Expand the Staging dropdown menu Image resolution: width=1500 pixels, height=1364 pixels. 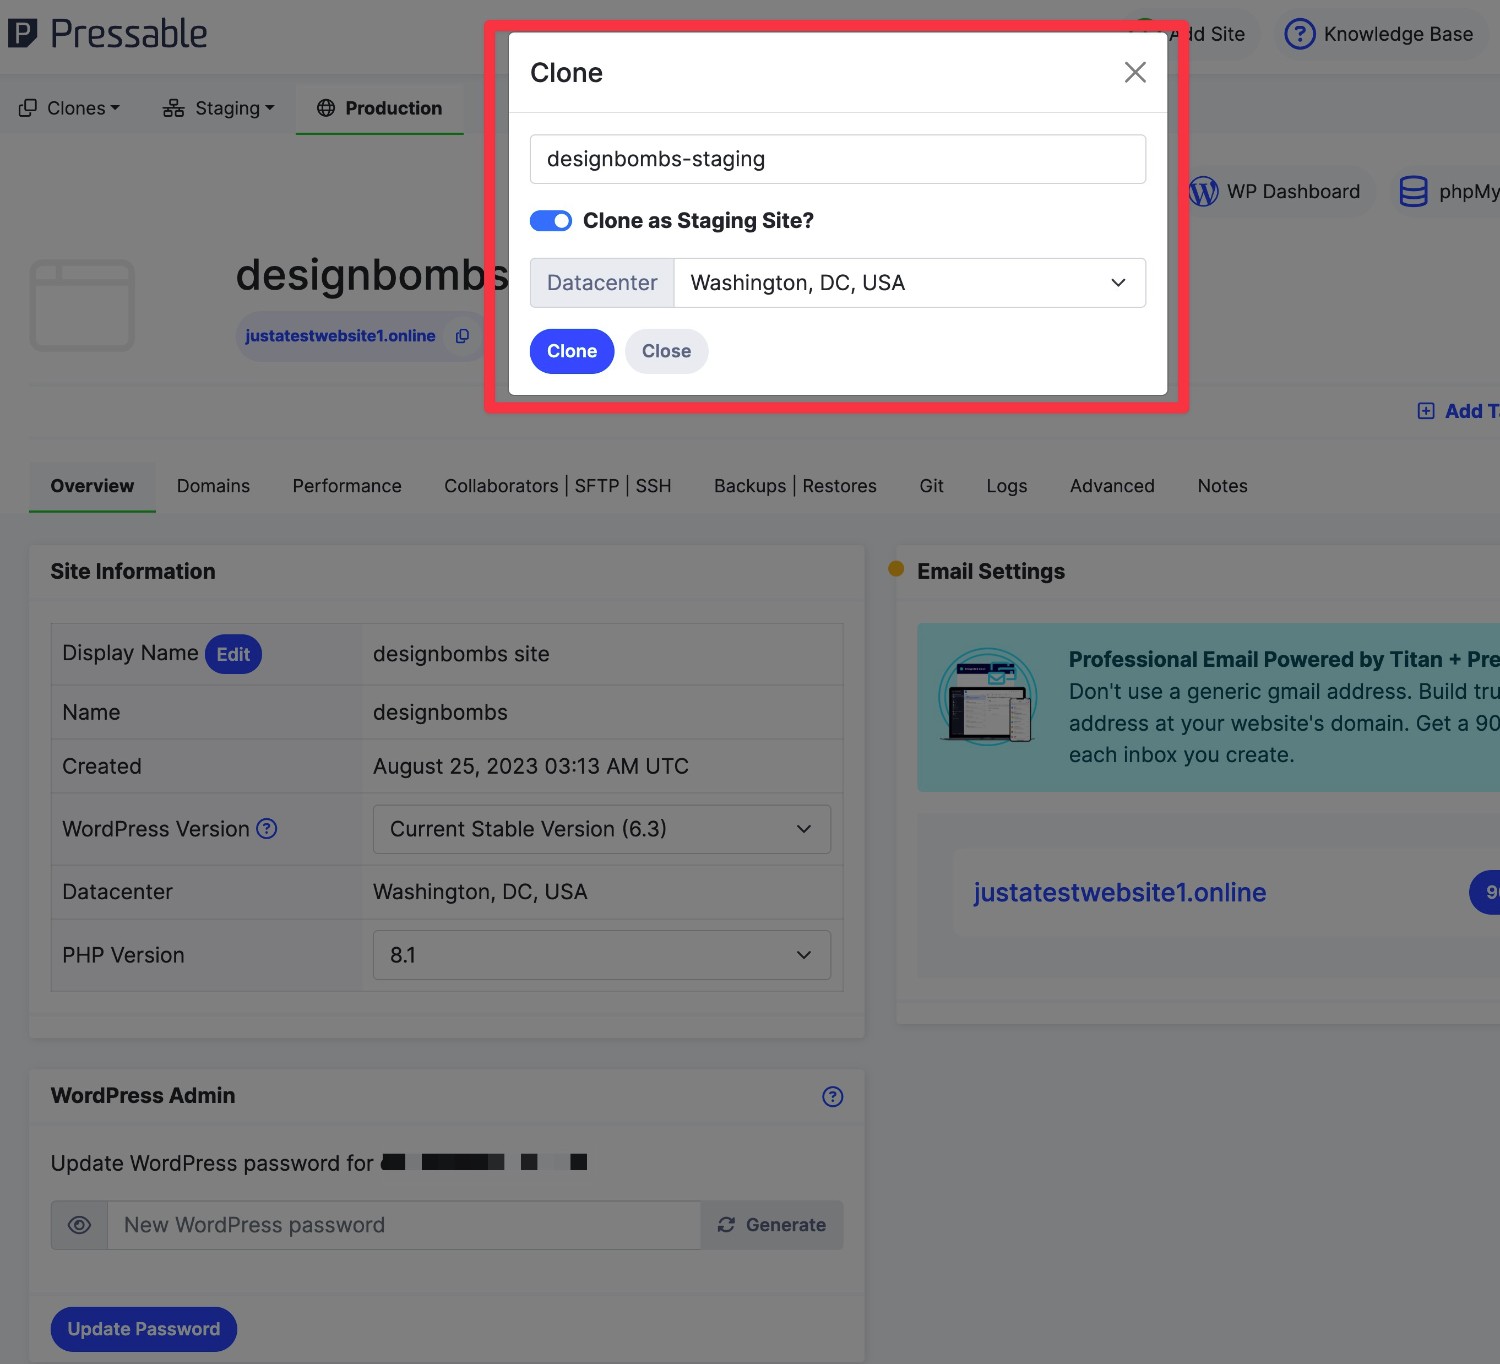coord(218,108)
